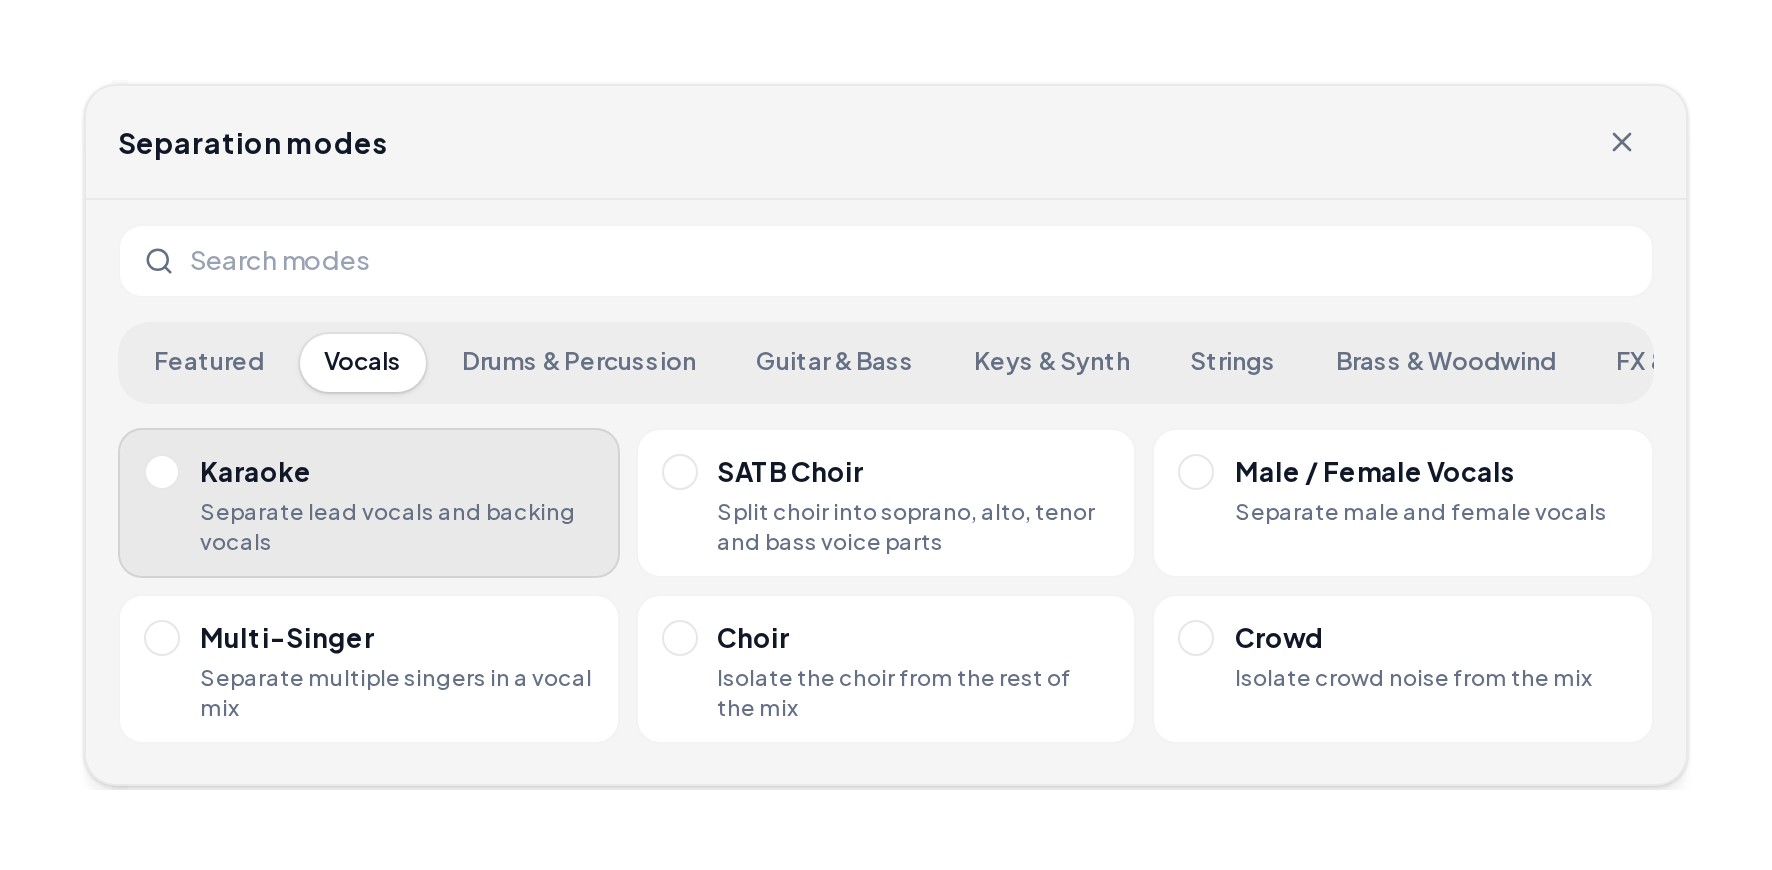Image resolution: width=1772 pixels, height=870 pixels.
Task: Click the Multi-Singer title text
Action: tap(287, 638)
